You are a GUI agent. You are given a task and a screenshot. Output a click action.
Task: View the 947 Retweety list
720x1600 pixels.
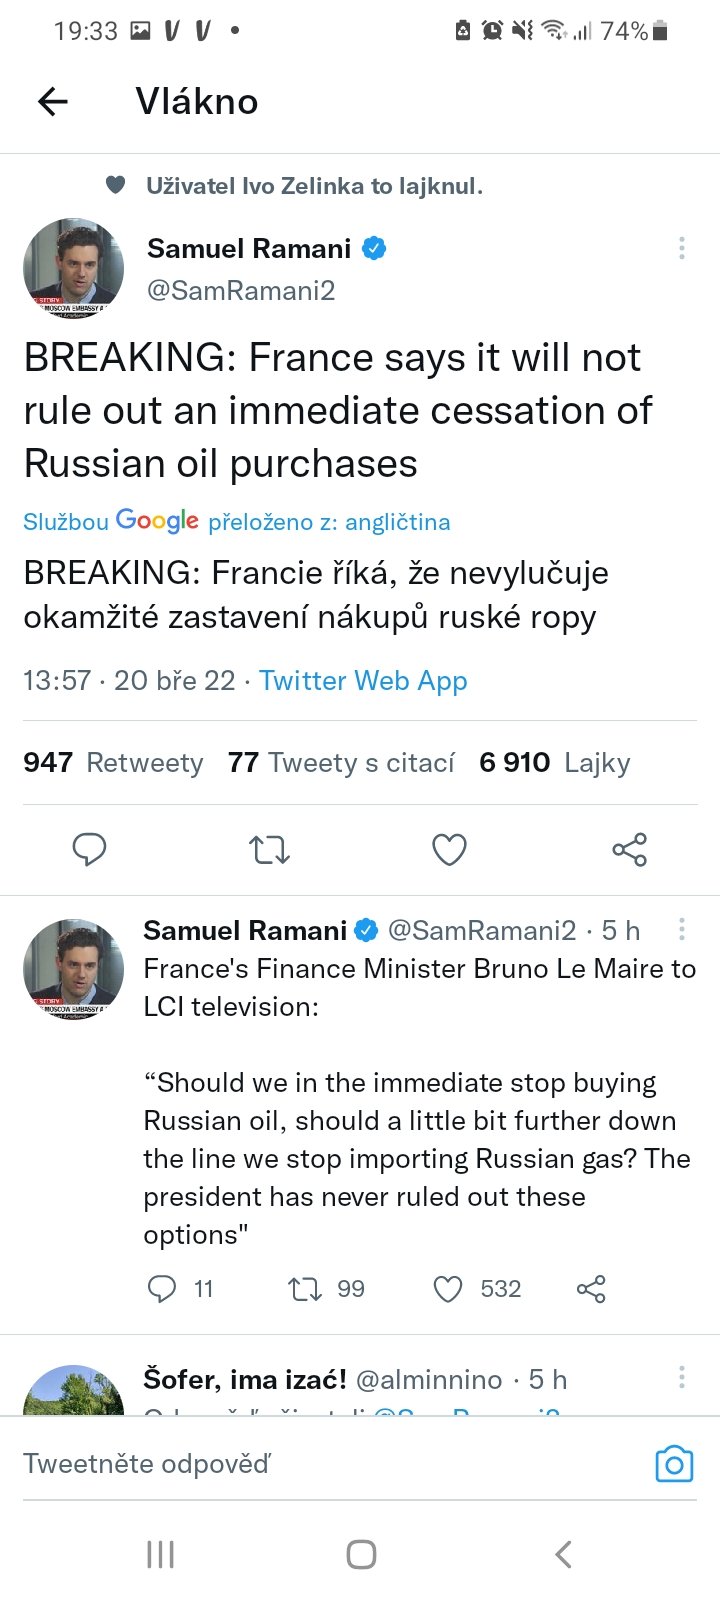(x=113, y=763)
